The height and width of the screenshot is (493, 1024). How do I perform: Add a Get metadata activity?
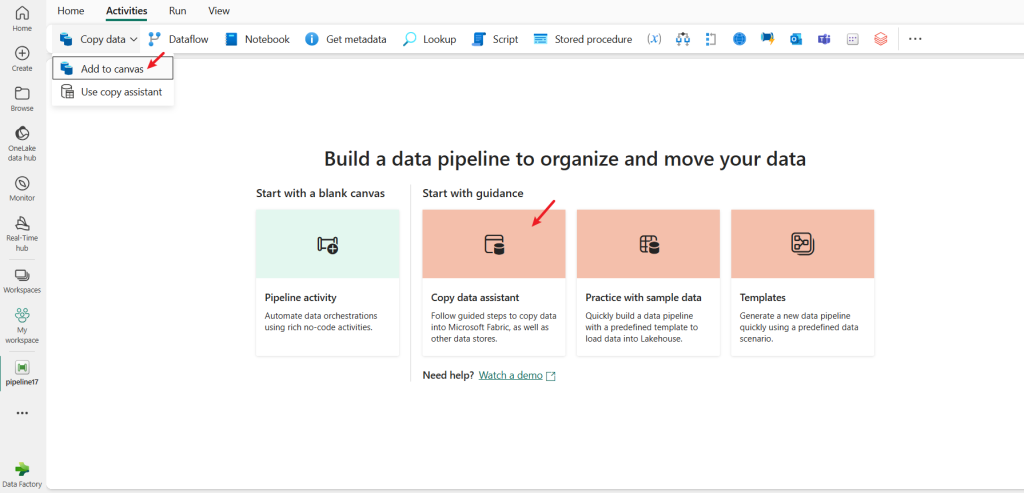[x=346, y=39]
